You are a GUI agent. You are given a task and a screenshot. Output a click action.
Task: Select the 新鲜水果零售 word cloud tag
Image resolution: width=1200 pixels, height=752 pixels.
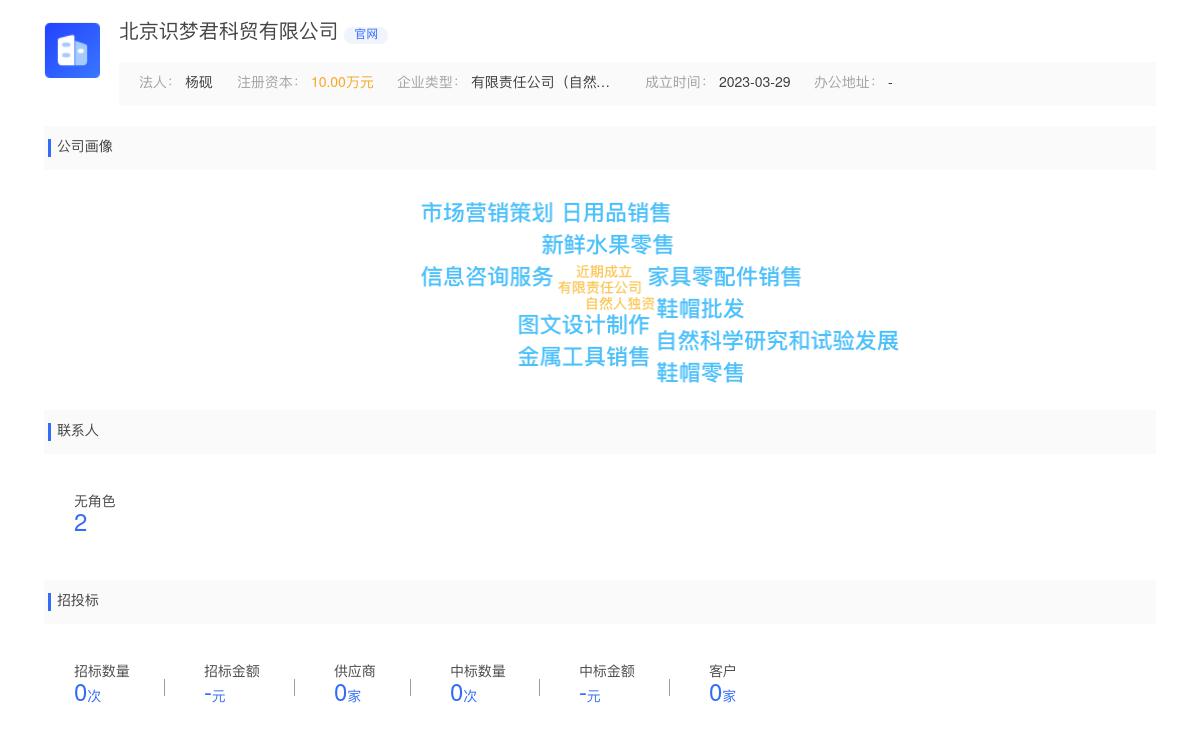pos(607,245)
